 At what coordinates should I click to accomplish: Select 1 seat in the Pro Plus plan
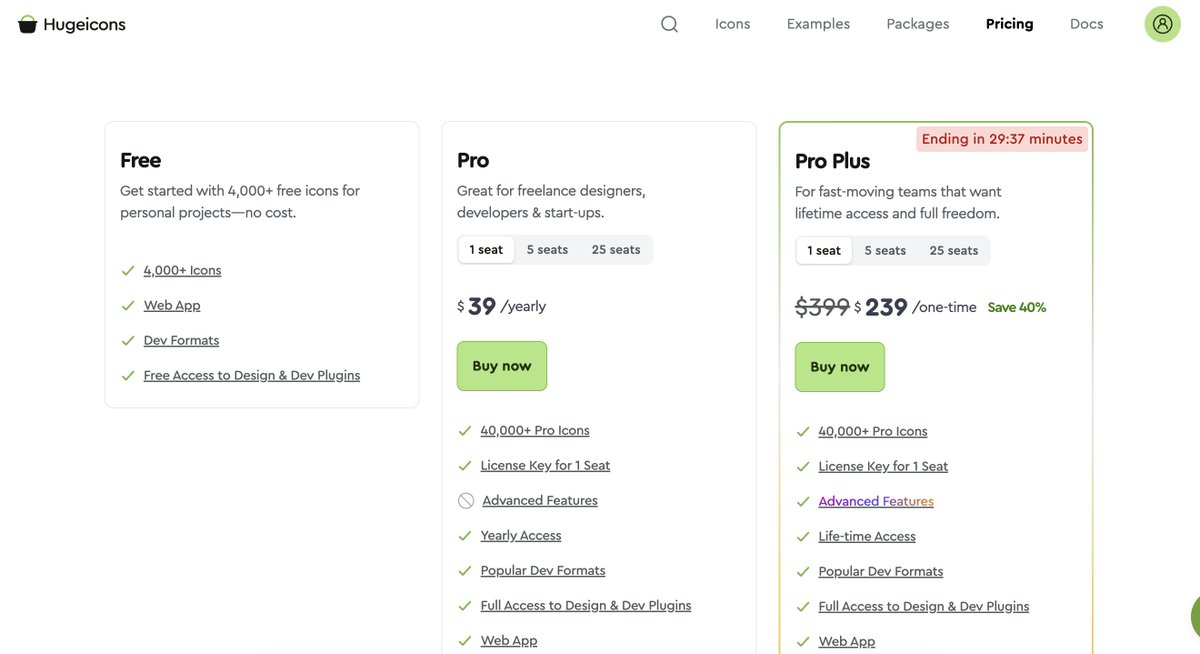coord(824,251)
